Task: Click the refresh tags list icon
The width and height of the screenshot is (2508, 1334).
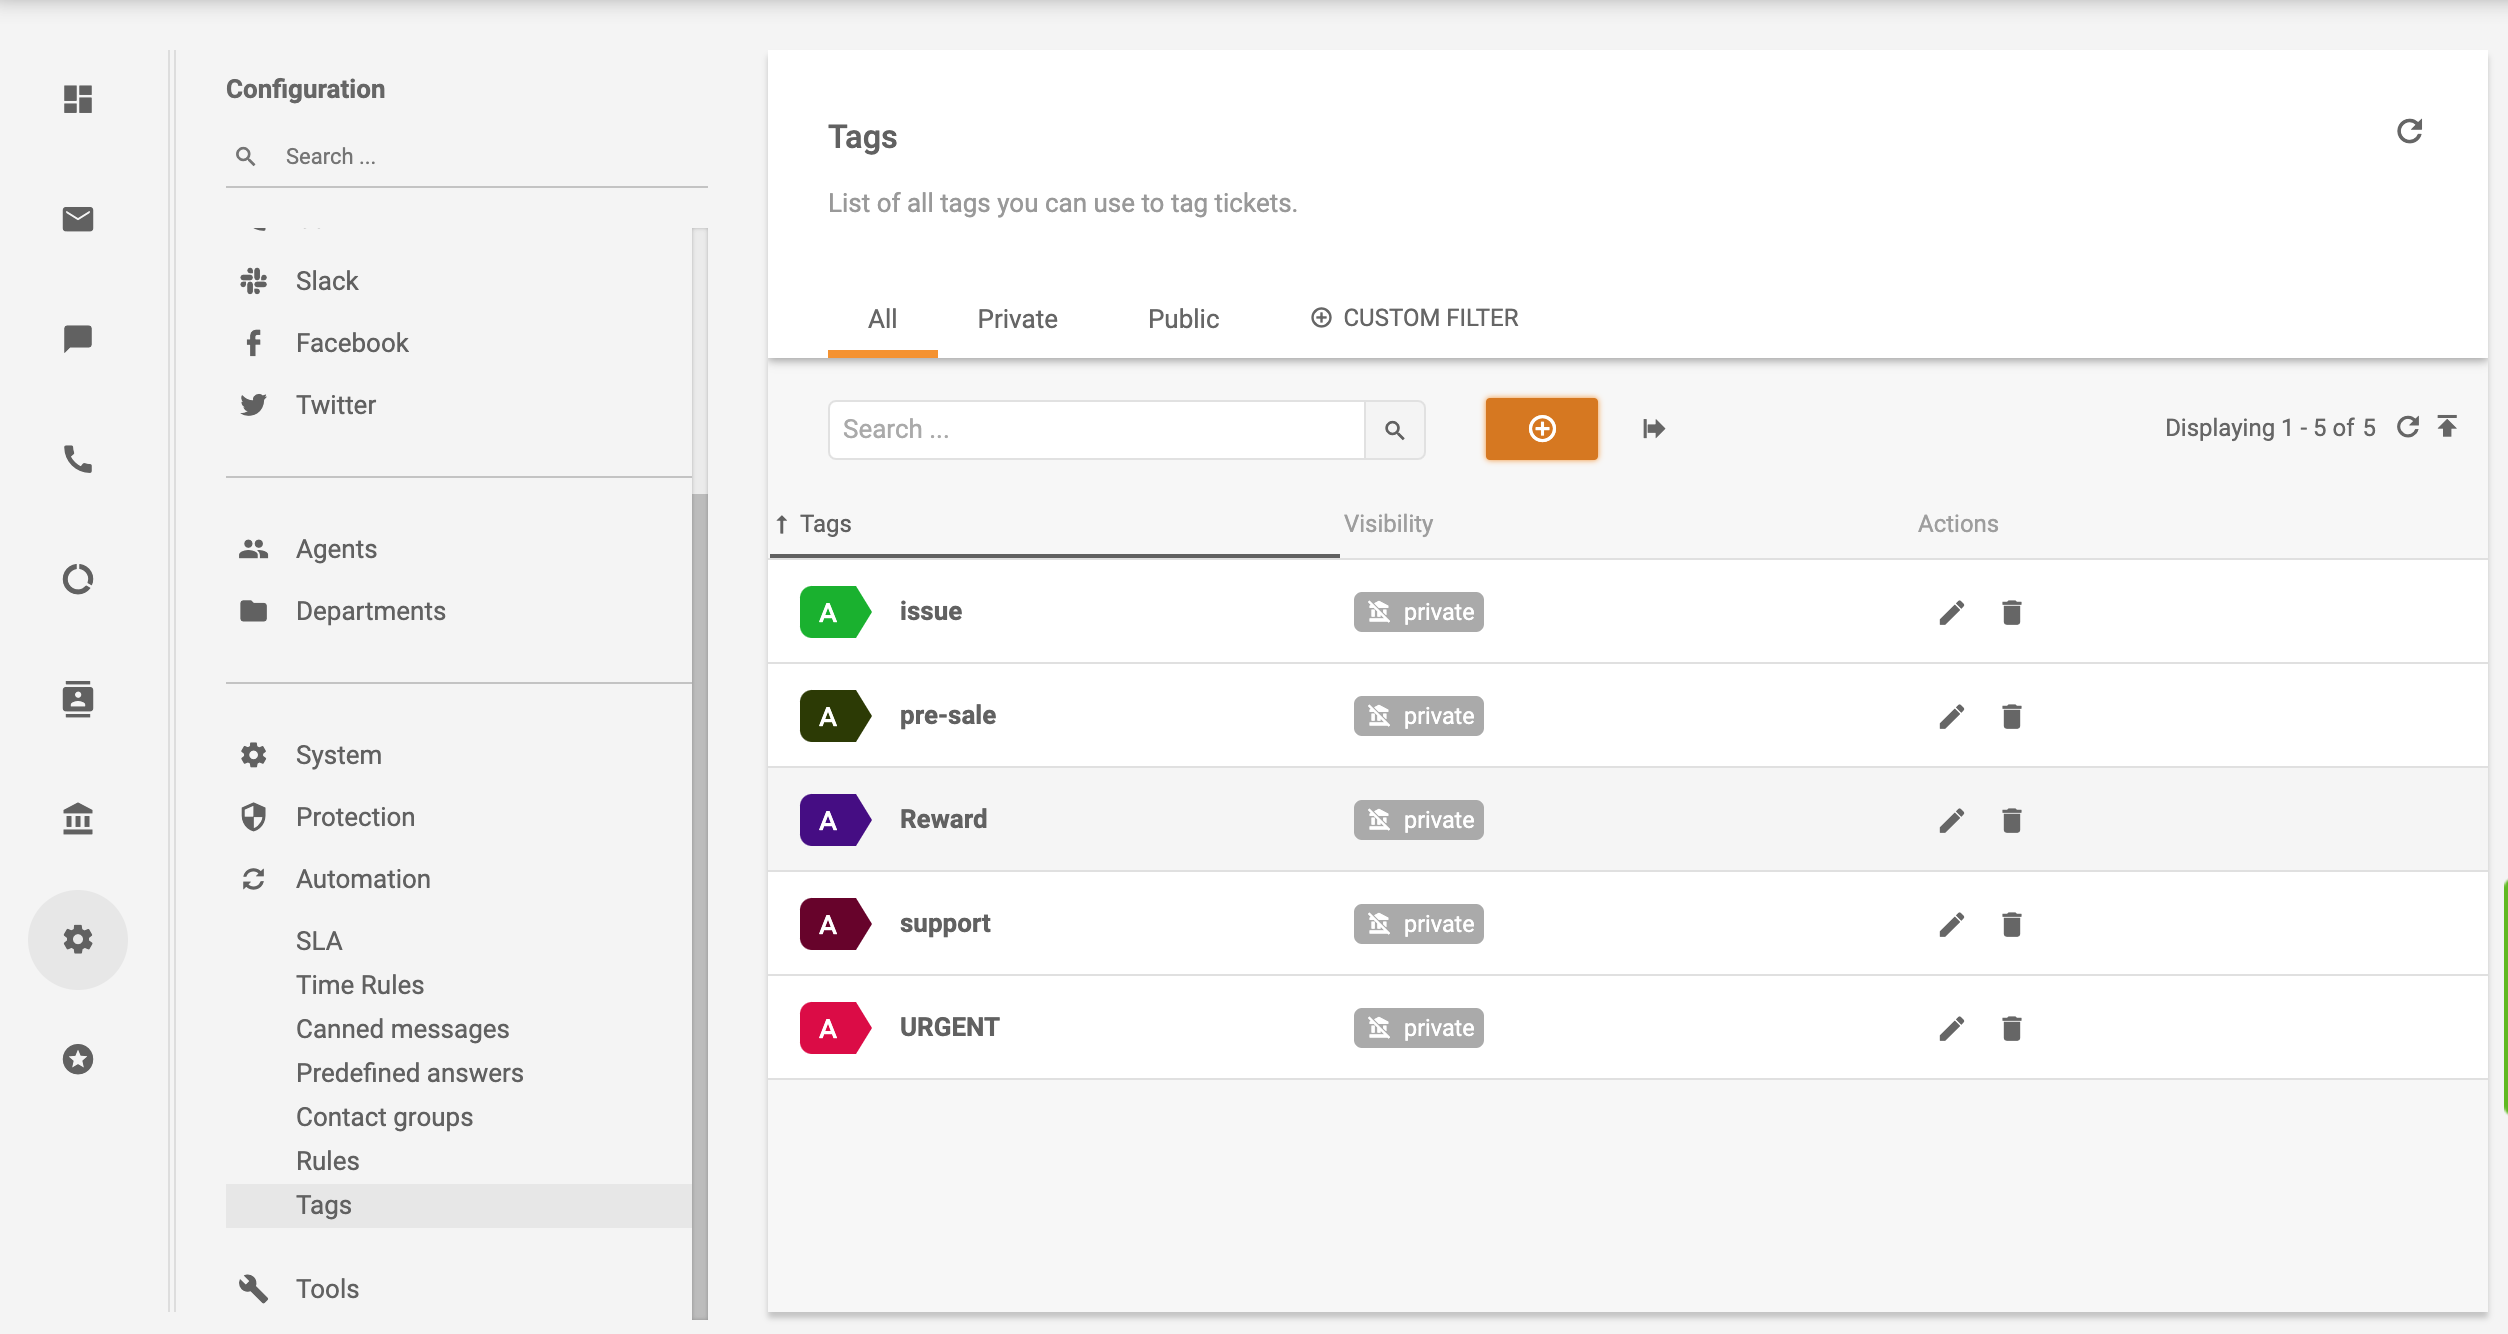Action: tap(2407, 428)
